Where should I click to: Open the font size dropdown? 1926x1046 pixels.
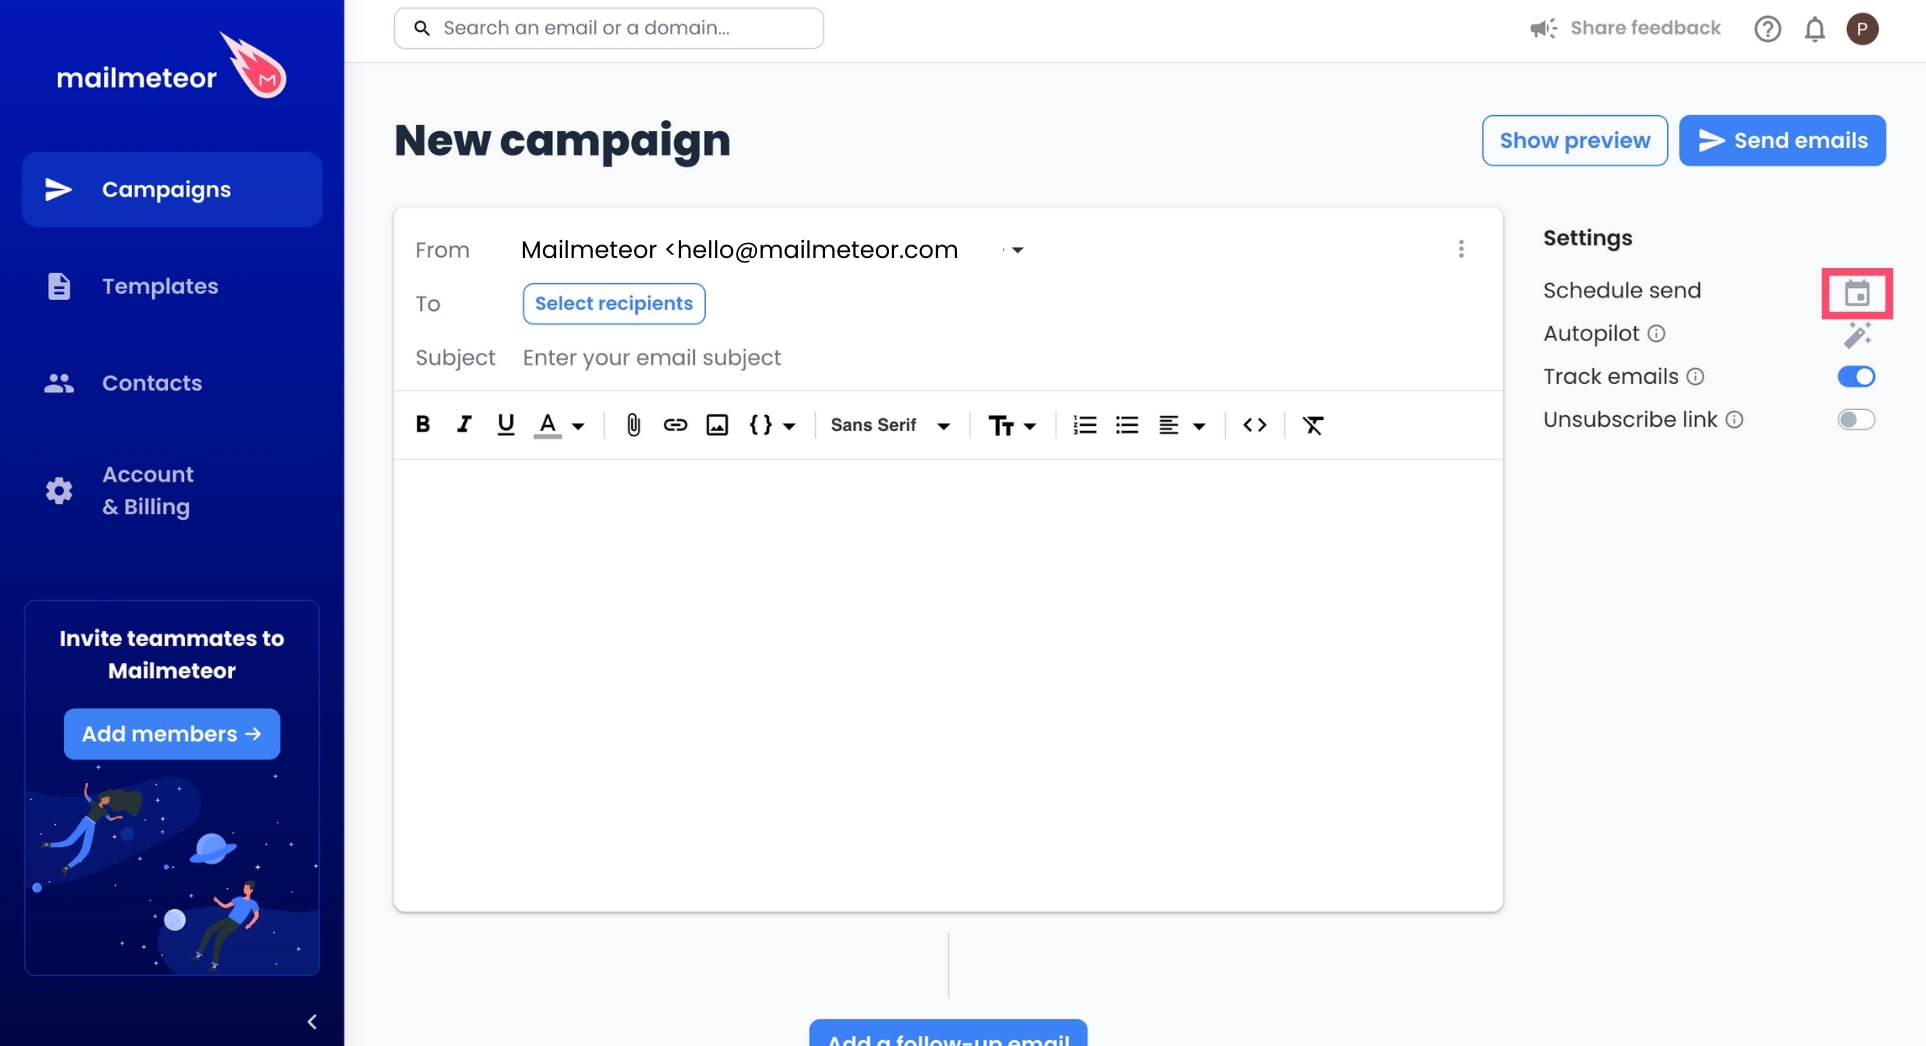(x=1012, y=425)
